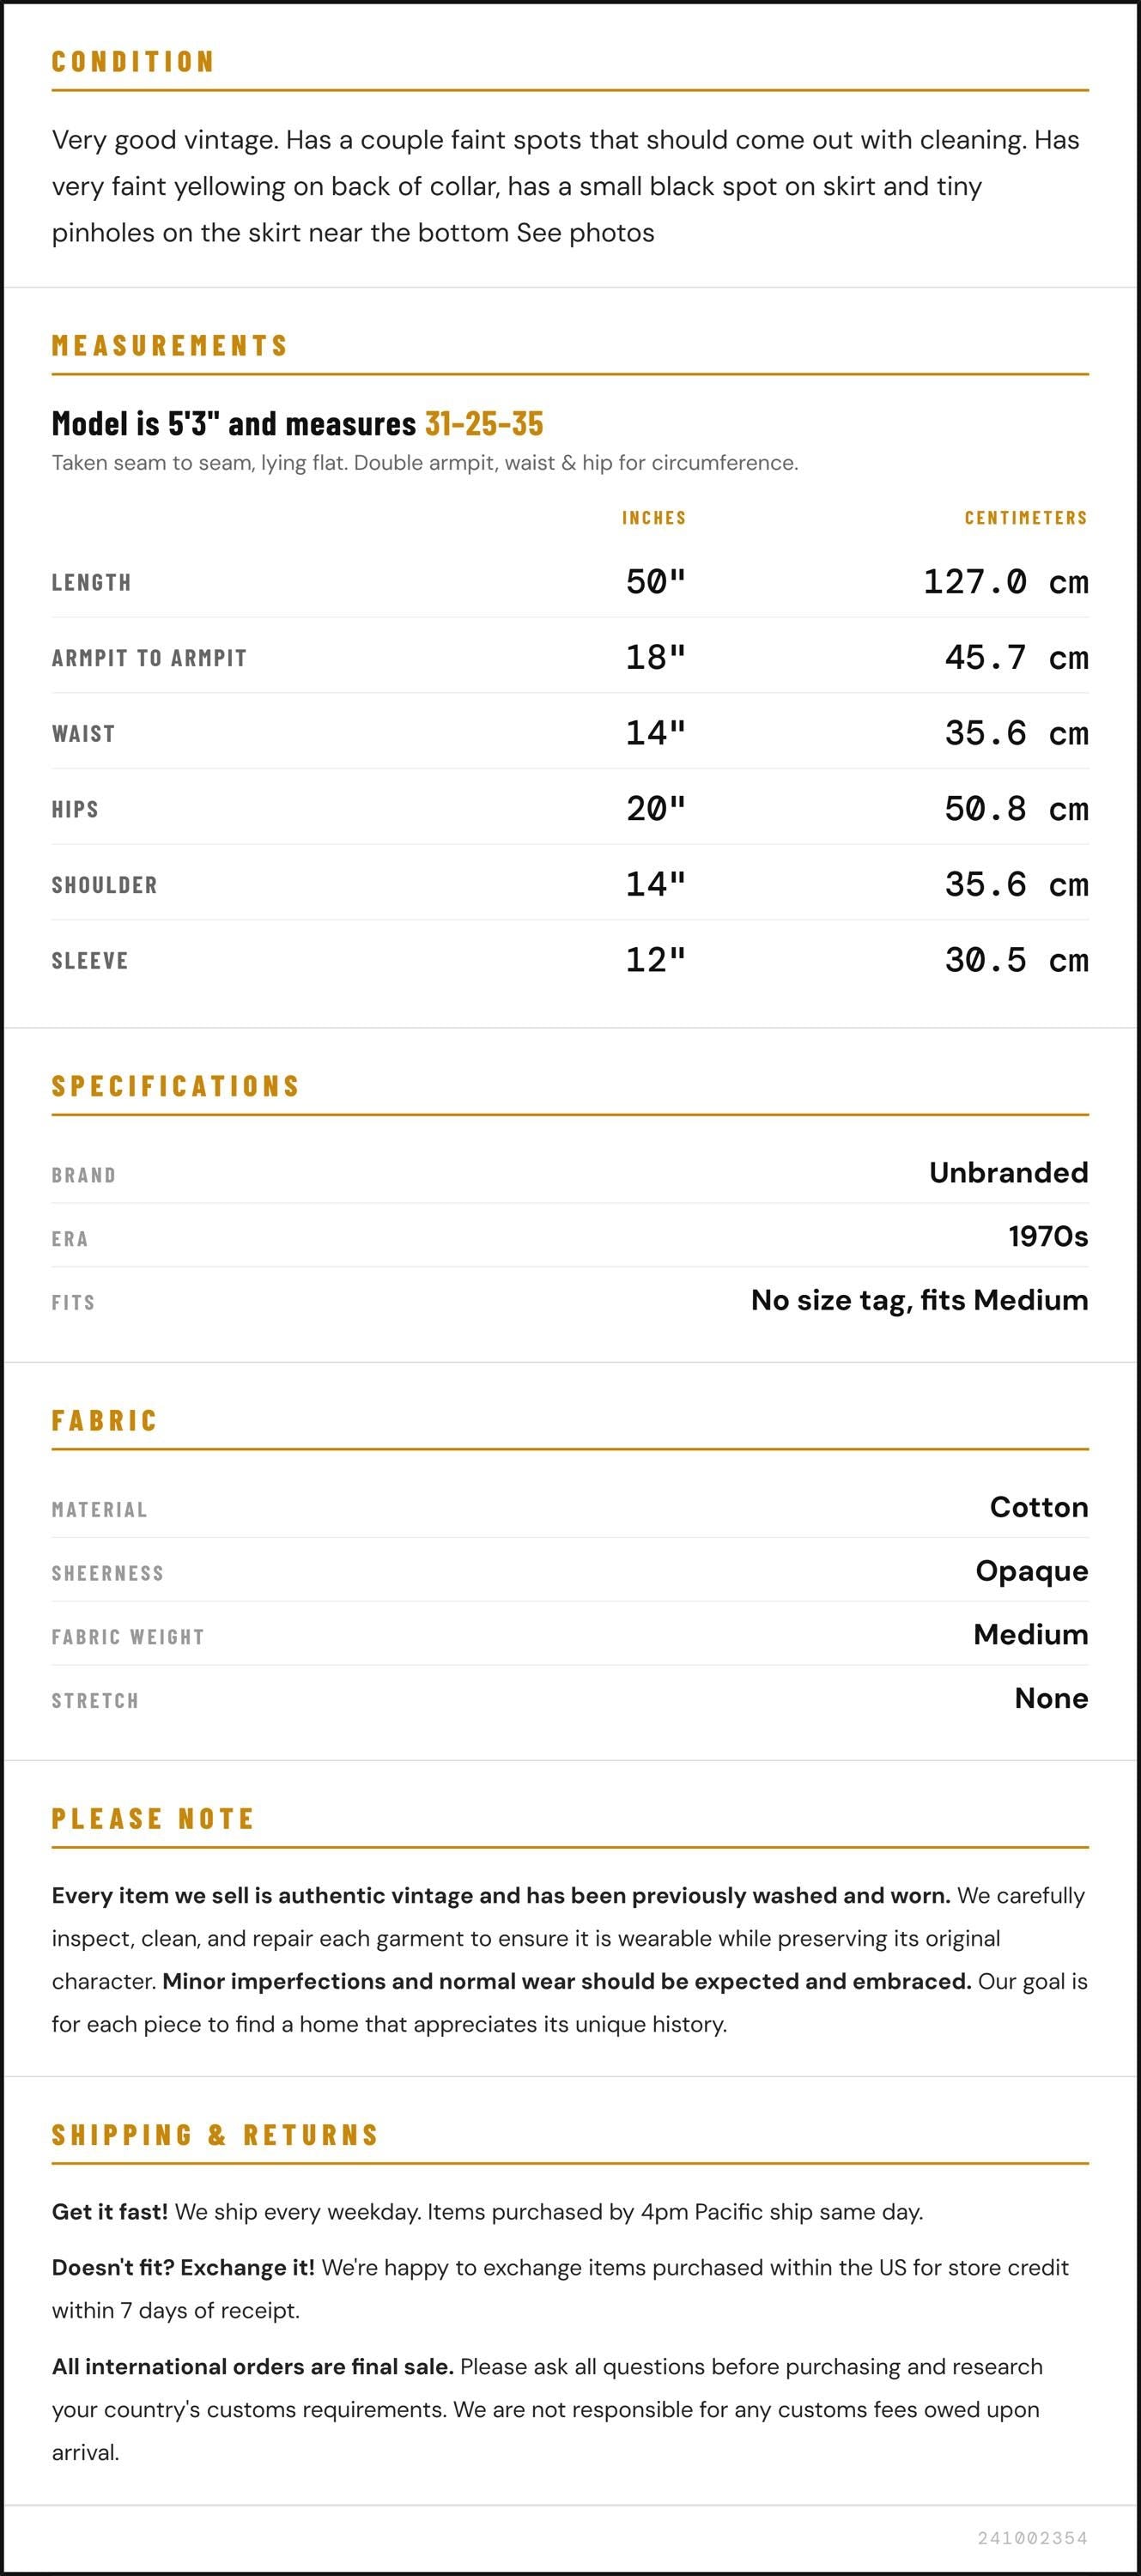Click the LENGTH row label
The height and width of the screenshot is (2576, 1141).
click(92, 582)
